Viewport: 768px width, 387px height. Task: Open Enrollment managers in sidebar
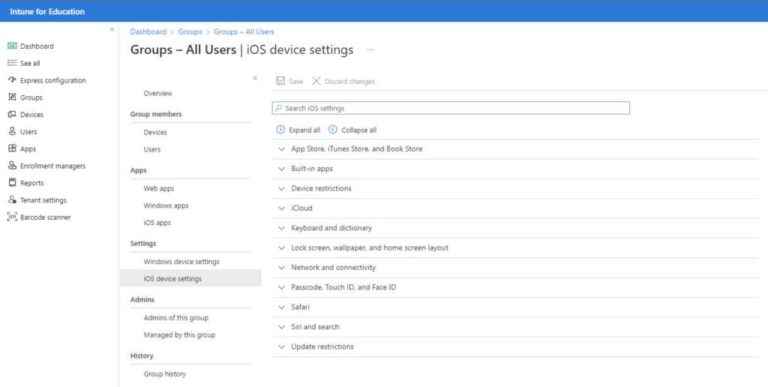[53, 166]
